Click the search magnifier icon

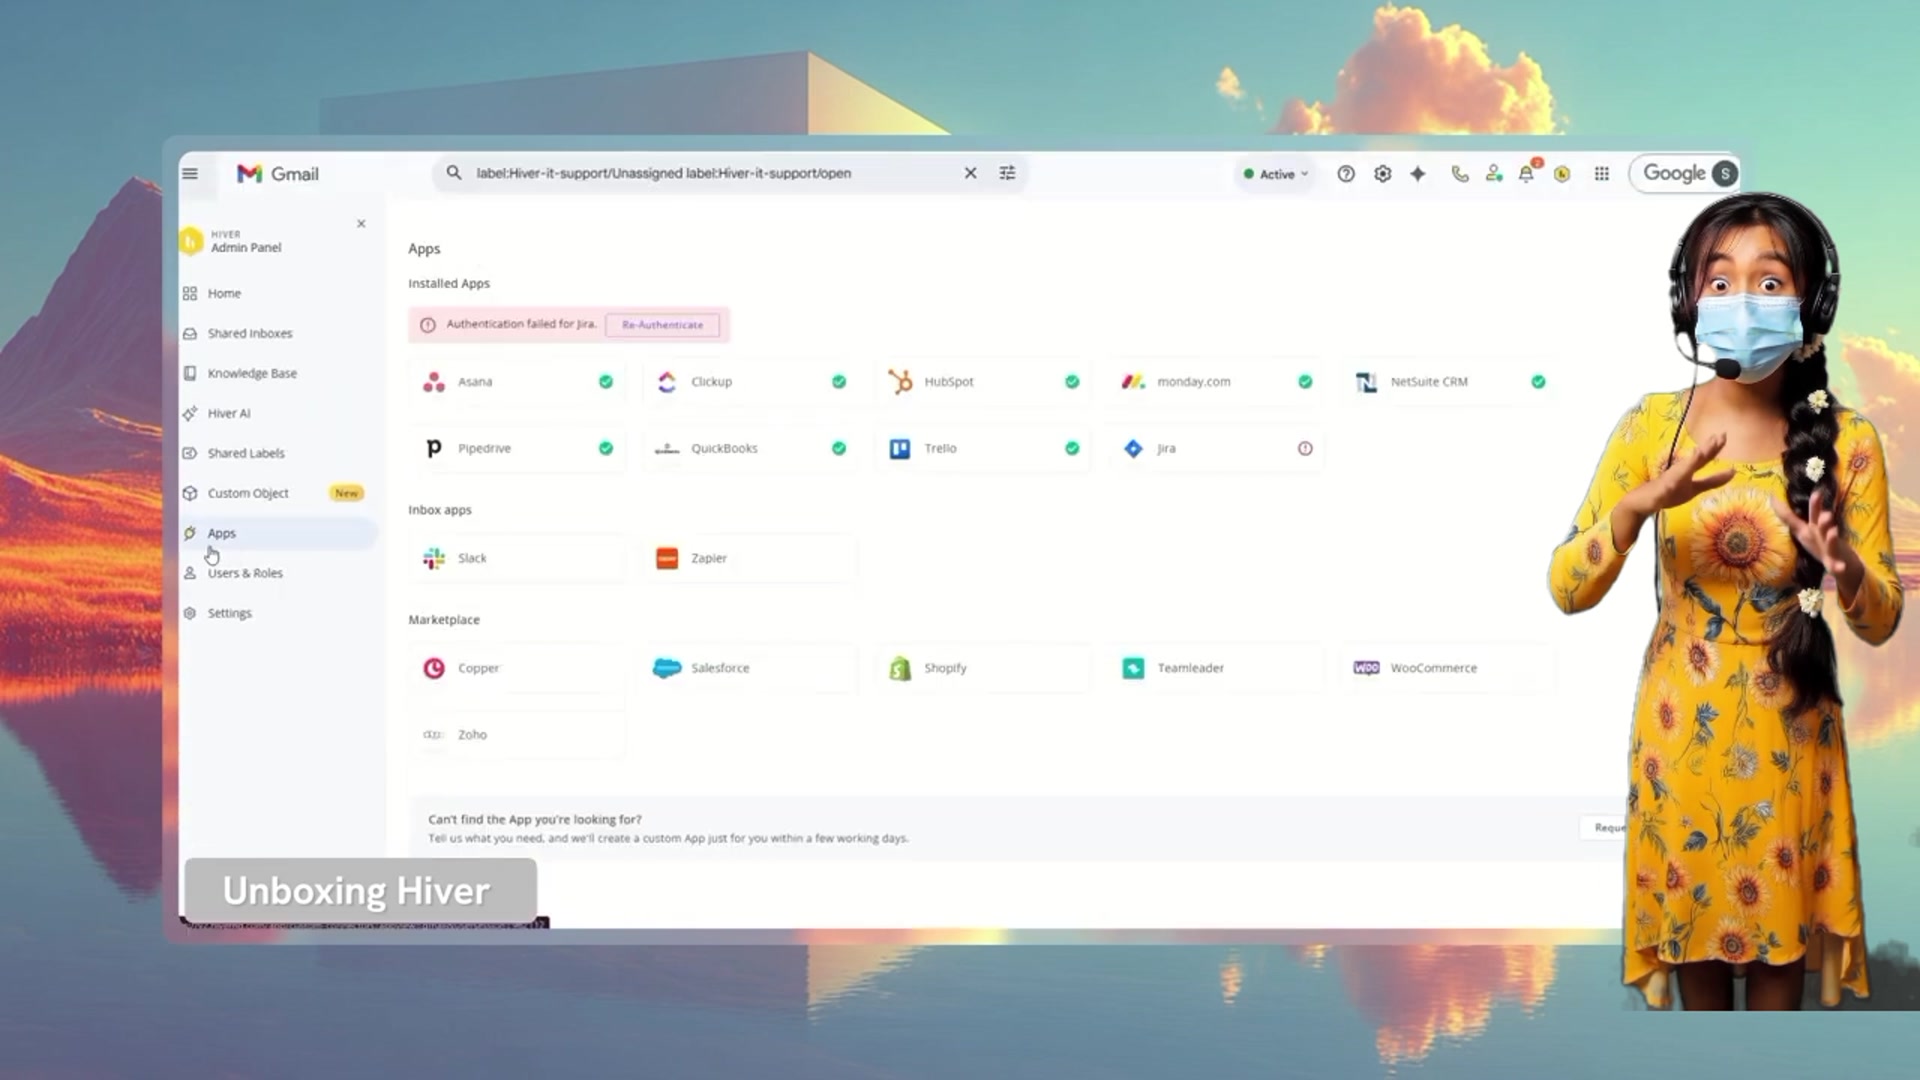tap(454, 173)
